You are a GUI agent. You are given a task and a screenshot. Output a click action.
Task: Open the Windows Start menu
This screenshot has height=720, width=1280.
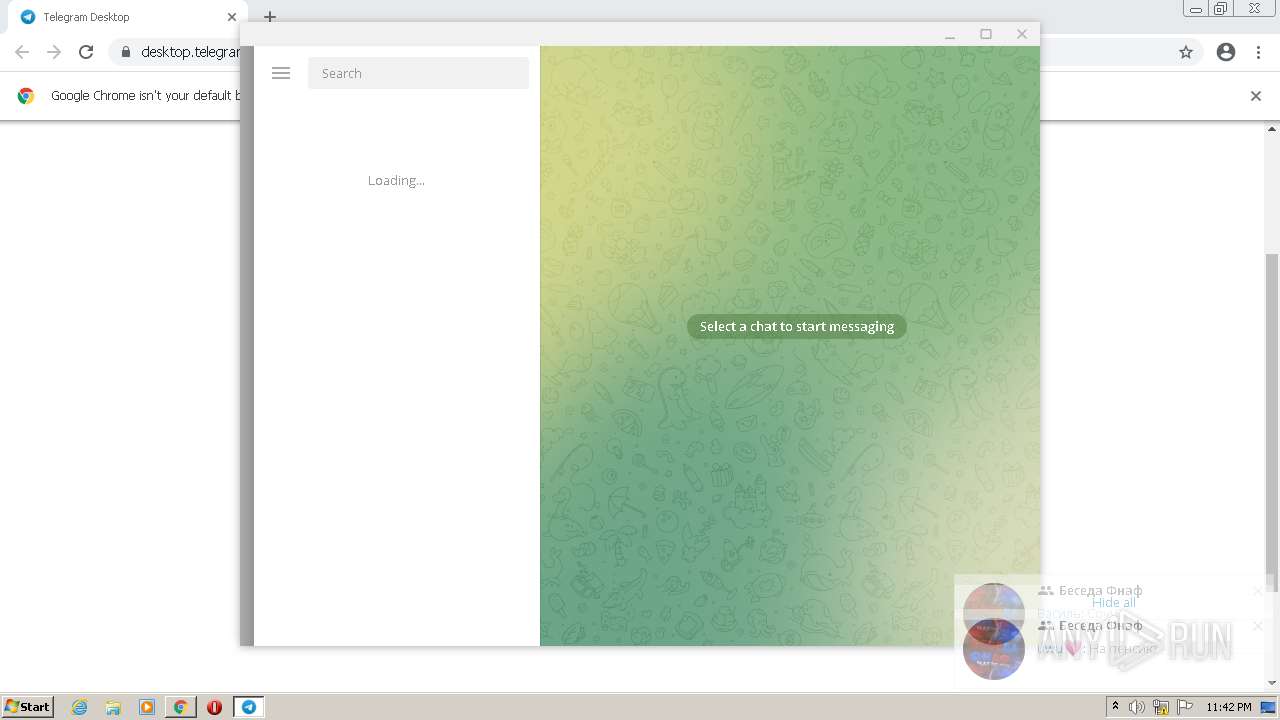(27, 706)
